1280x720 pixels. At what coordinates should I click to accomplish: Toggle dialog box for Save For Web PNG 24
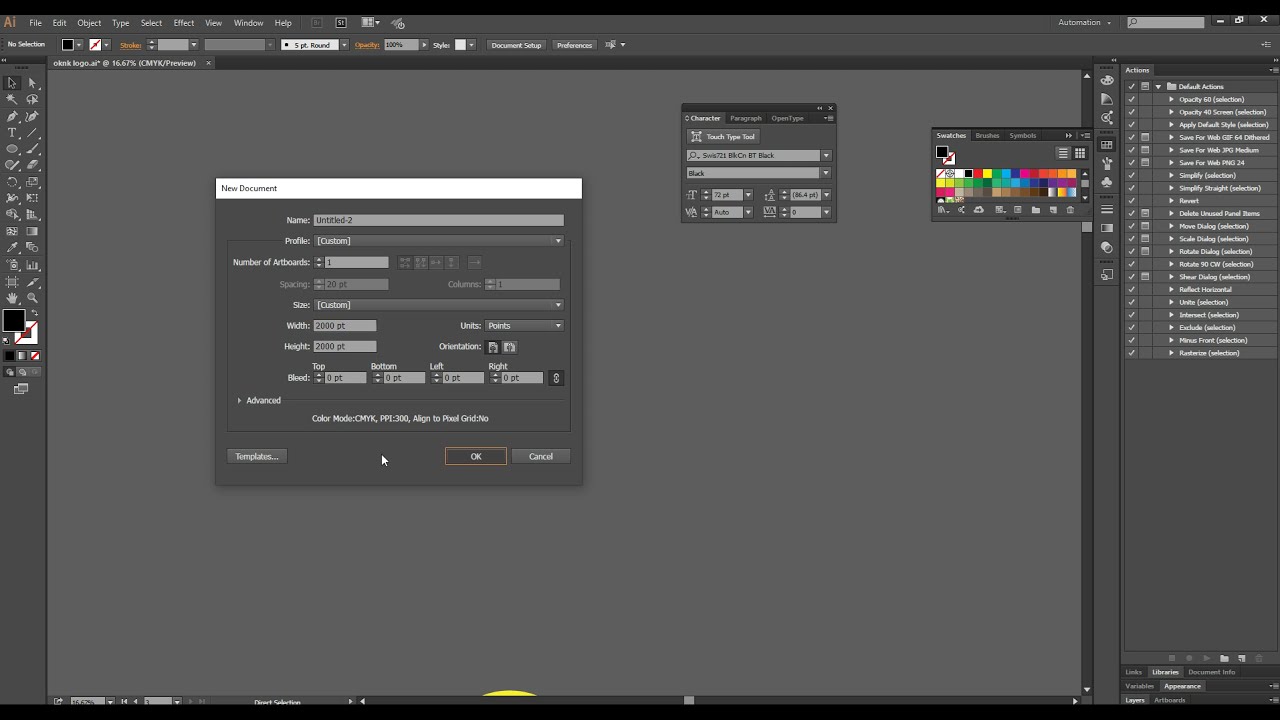point(1145,163)
